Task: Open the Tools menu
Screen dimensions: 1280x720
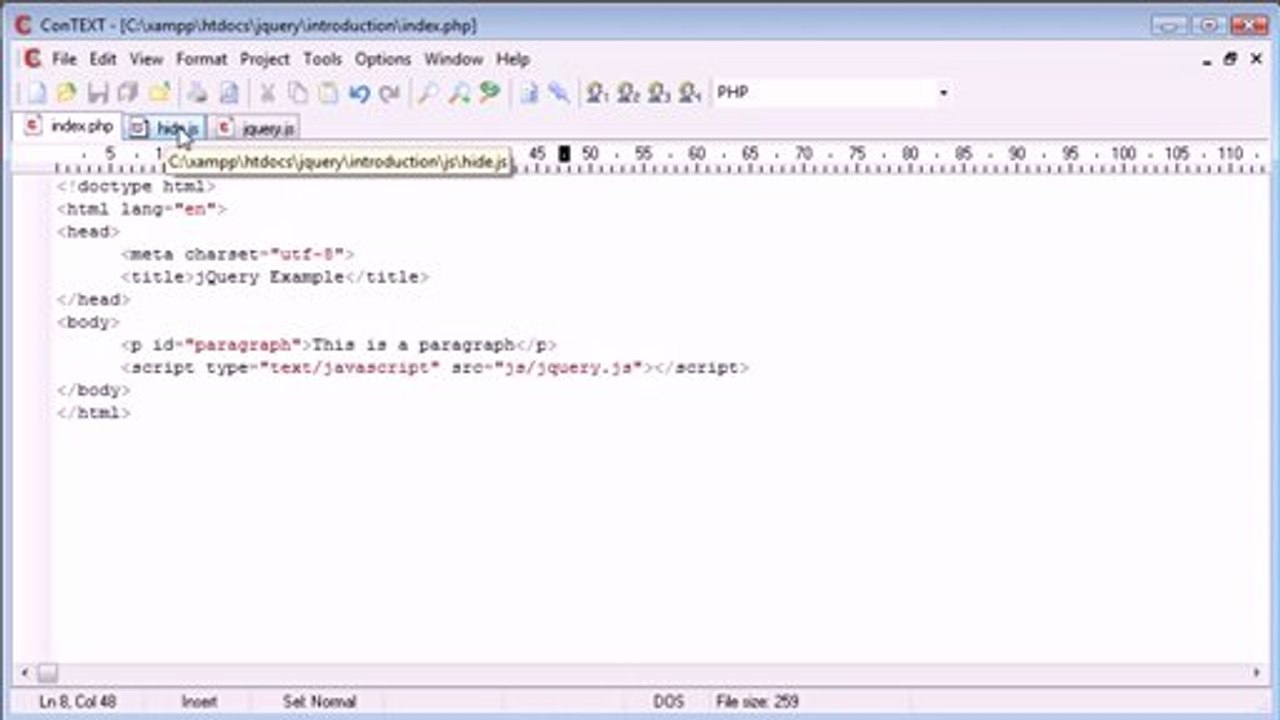Action: coord(322,59)
